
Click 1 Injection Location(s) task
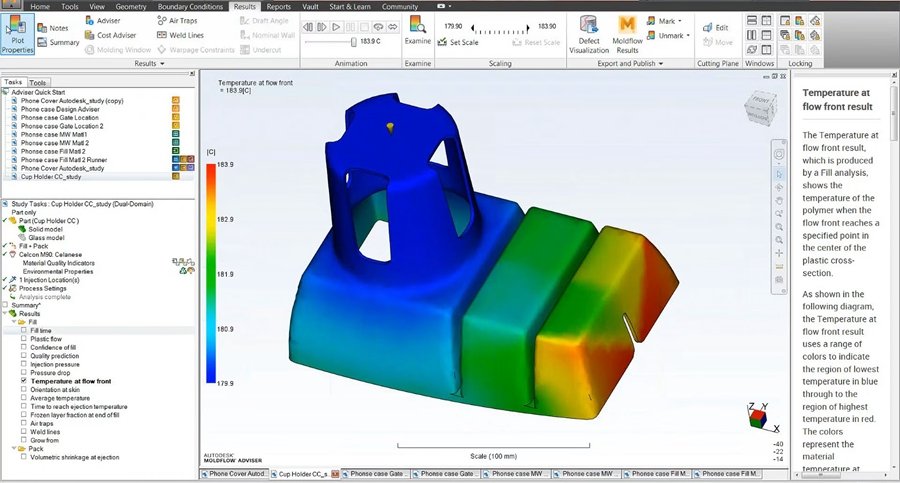point(49,280)
